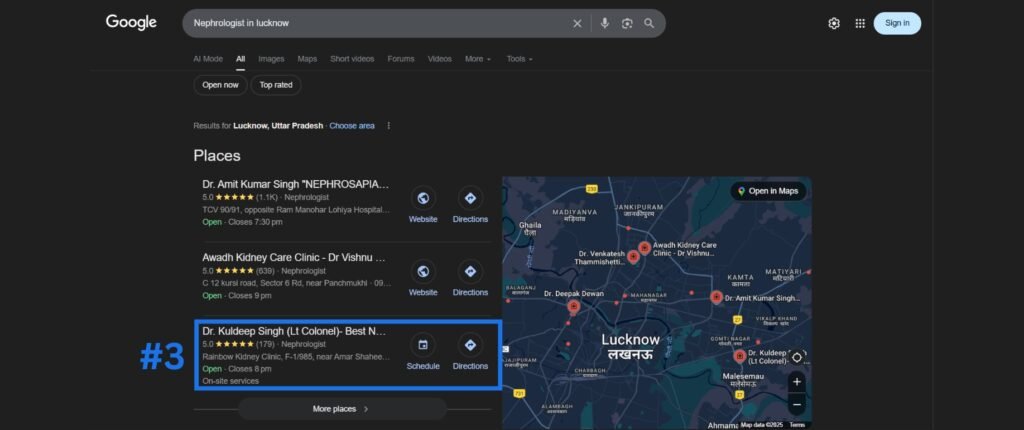Zoom in on the map
The width and height of the screenshot is (1024, 430).
coord(796,382)
